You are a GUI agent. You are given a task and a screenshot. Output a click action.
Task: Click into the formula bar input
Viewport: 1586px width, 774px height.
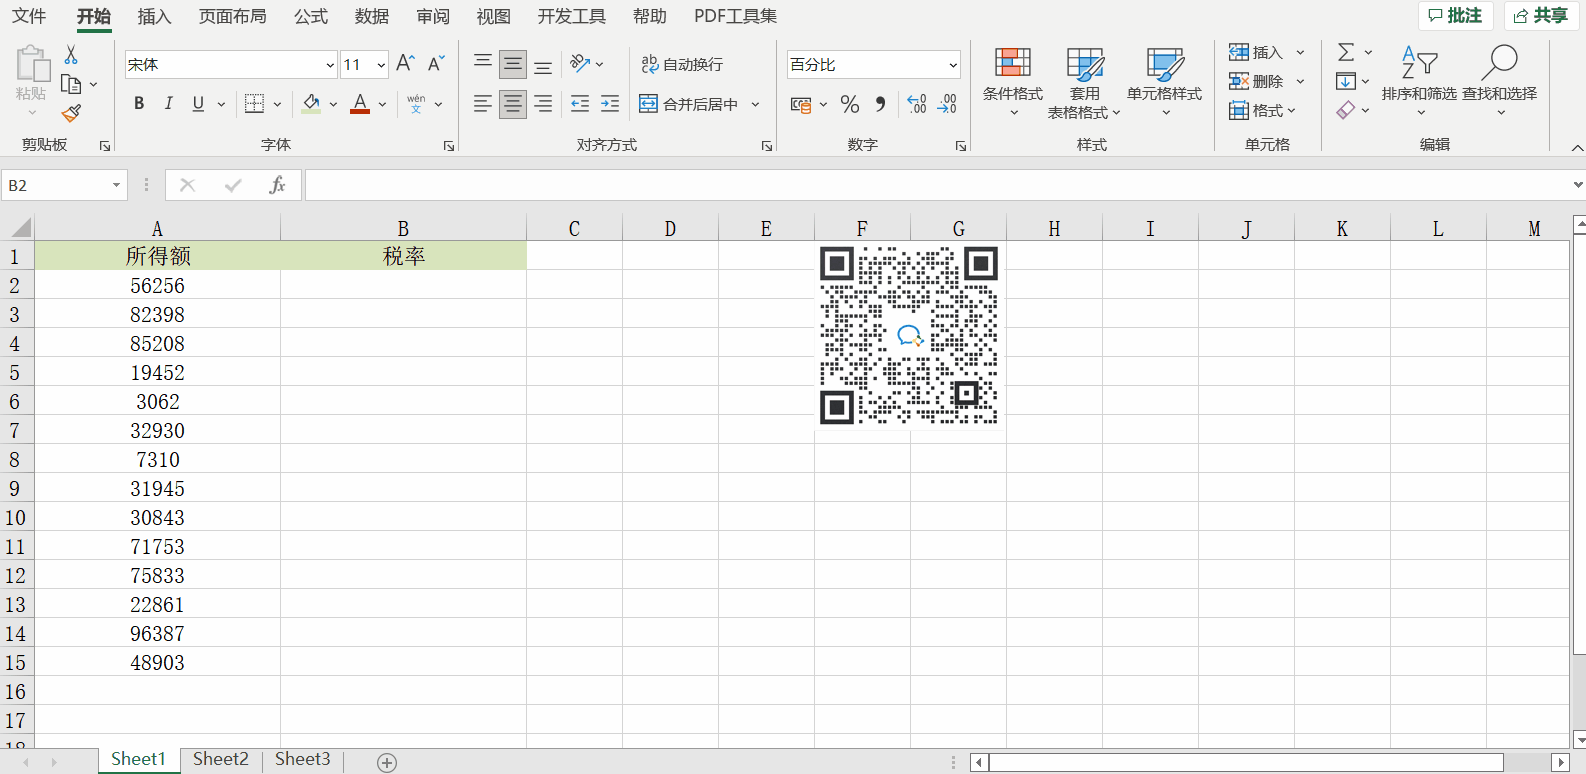click(936, 185)
